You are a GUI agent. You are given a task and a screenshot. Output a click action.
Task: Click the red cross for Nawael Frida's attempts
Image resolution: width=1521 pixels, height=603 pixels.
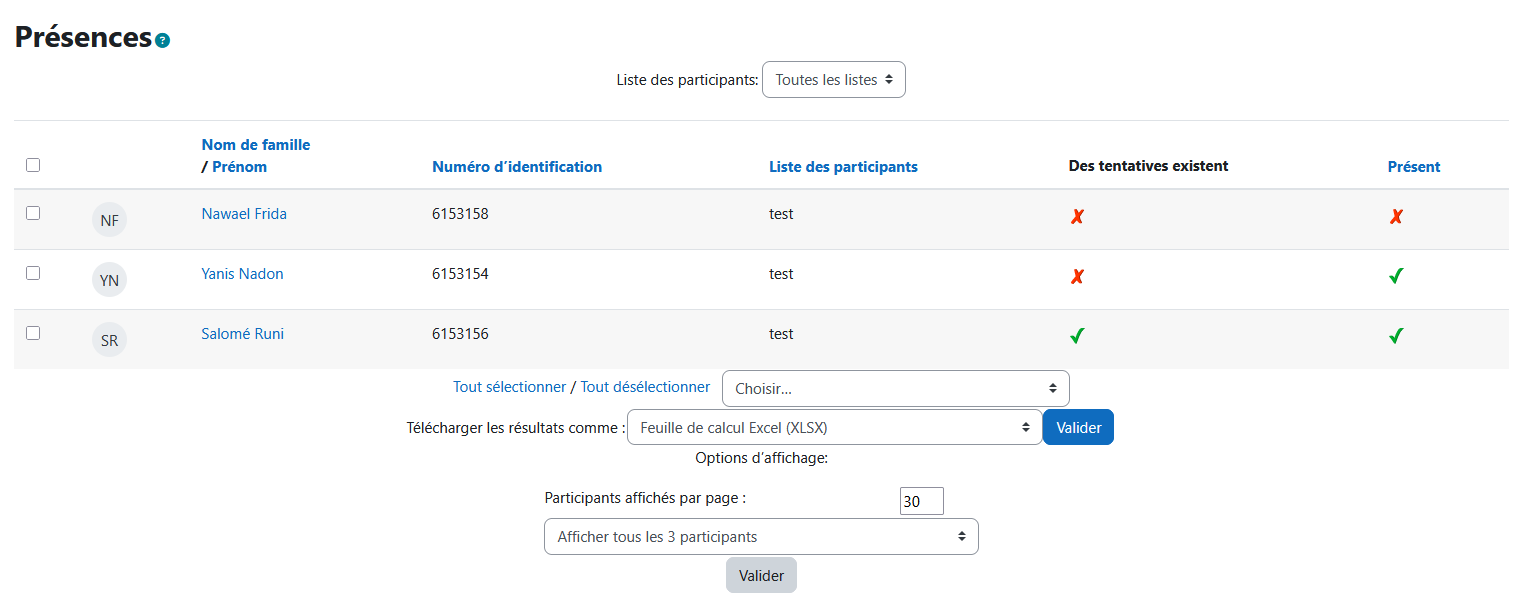point(1077,216)
